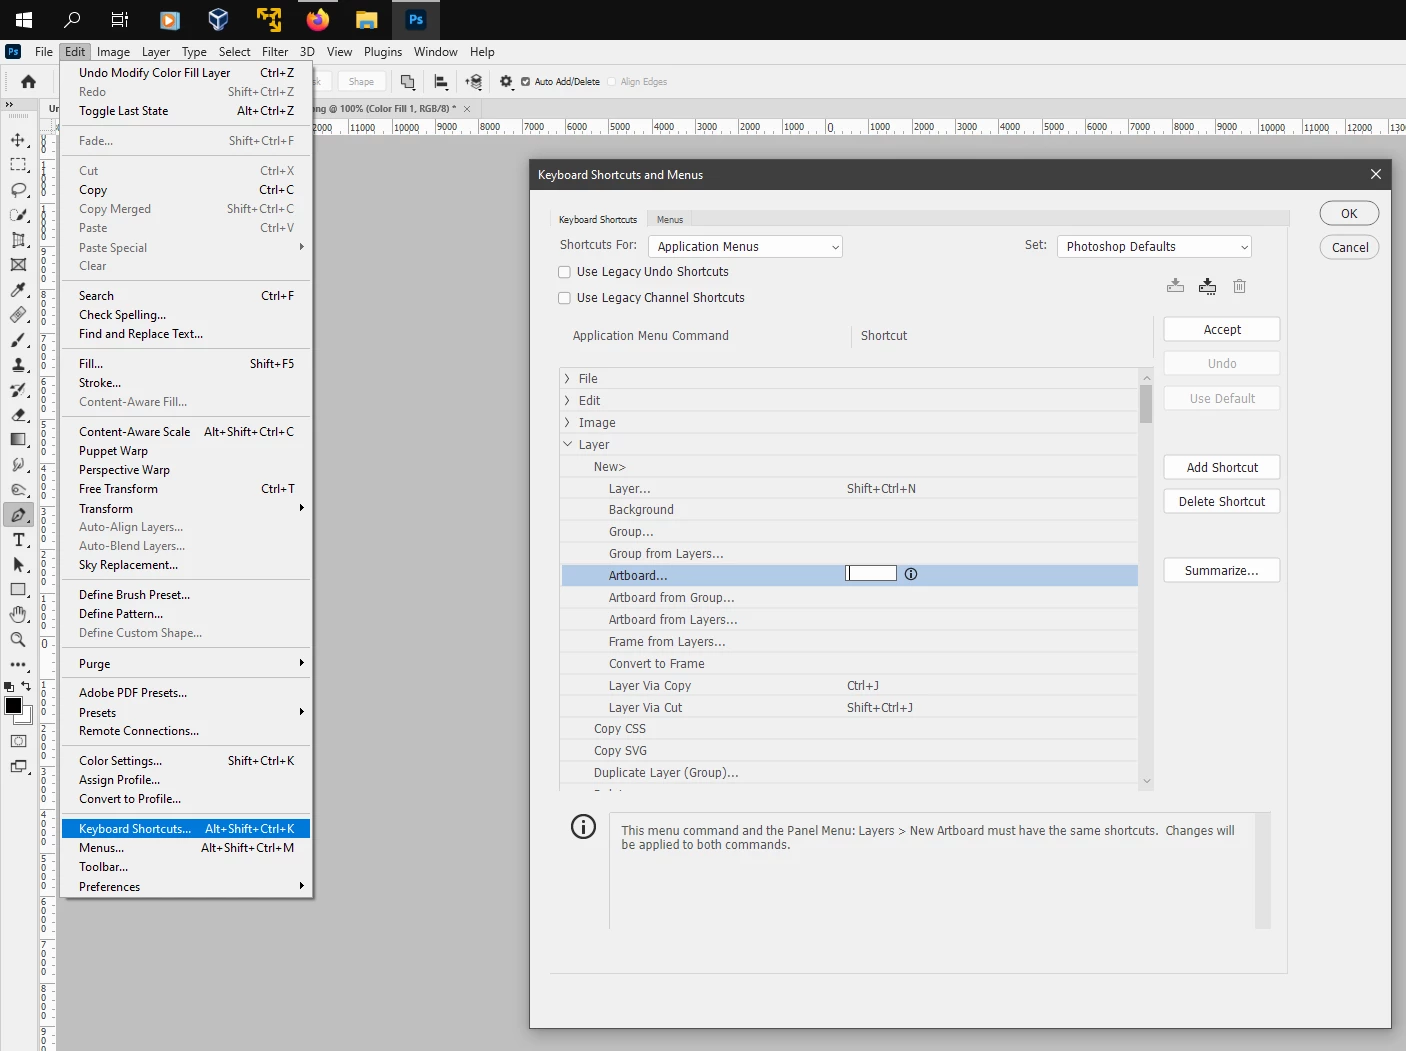Click the OK button
The image size is (1406, 1051).
point(1349,214)
